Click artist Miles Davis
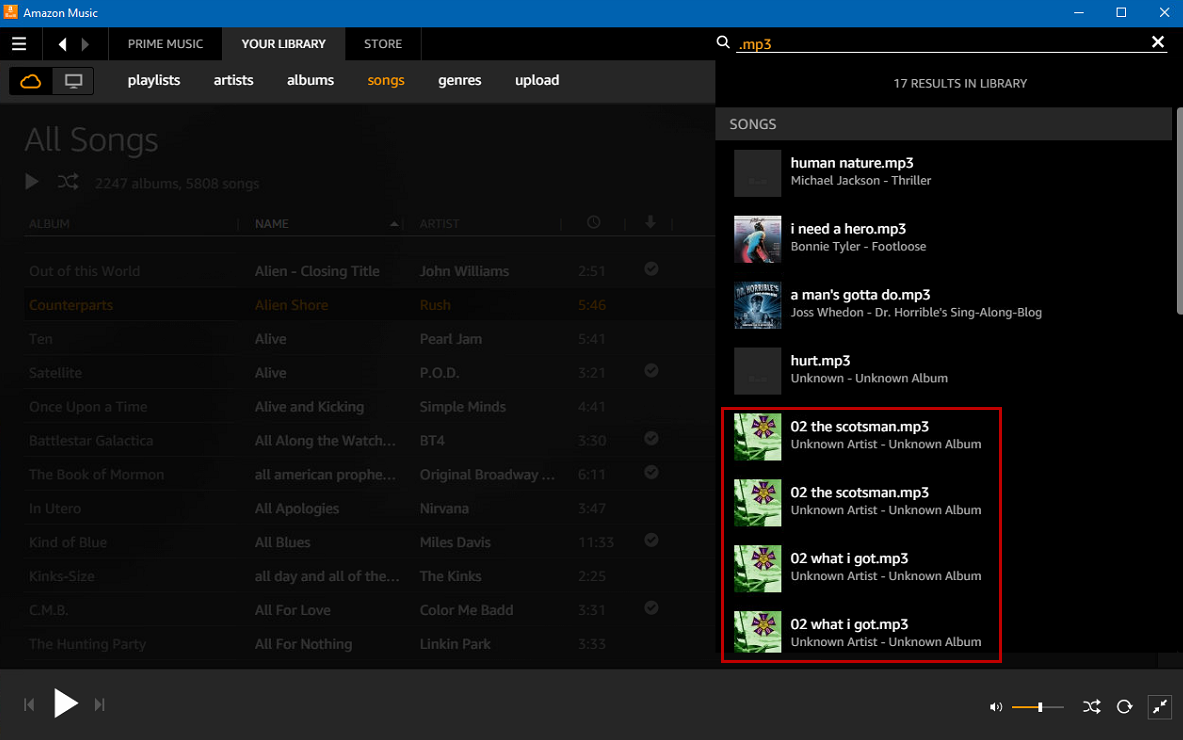Image resolution: width=1183 pixels, height=740 pixels. coord(455,542)
